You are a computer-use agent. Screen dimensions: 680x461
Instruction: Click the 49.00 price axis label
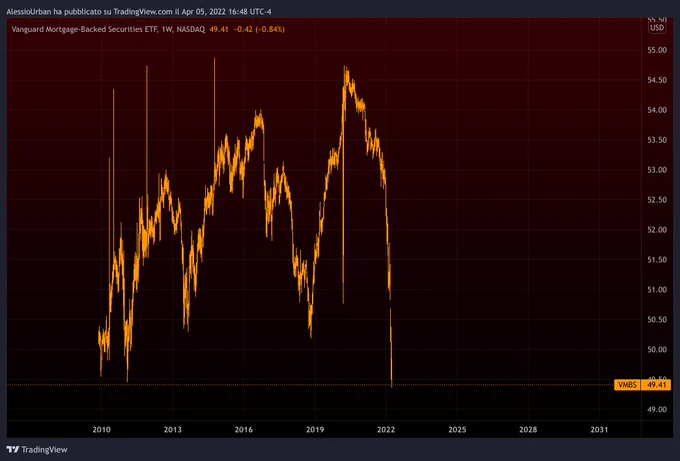pyautogui.click(x=657, y=409)
